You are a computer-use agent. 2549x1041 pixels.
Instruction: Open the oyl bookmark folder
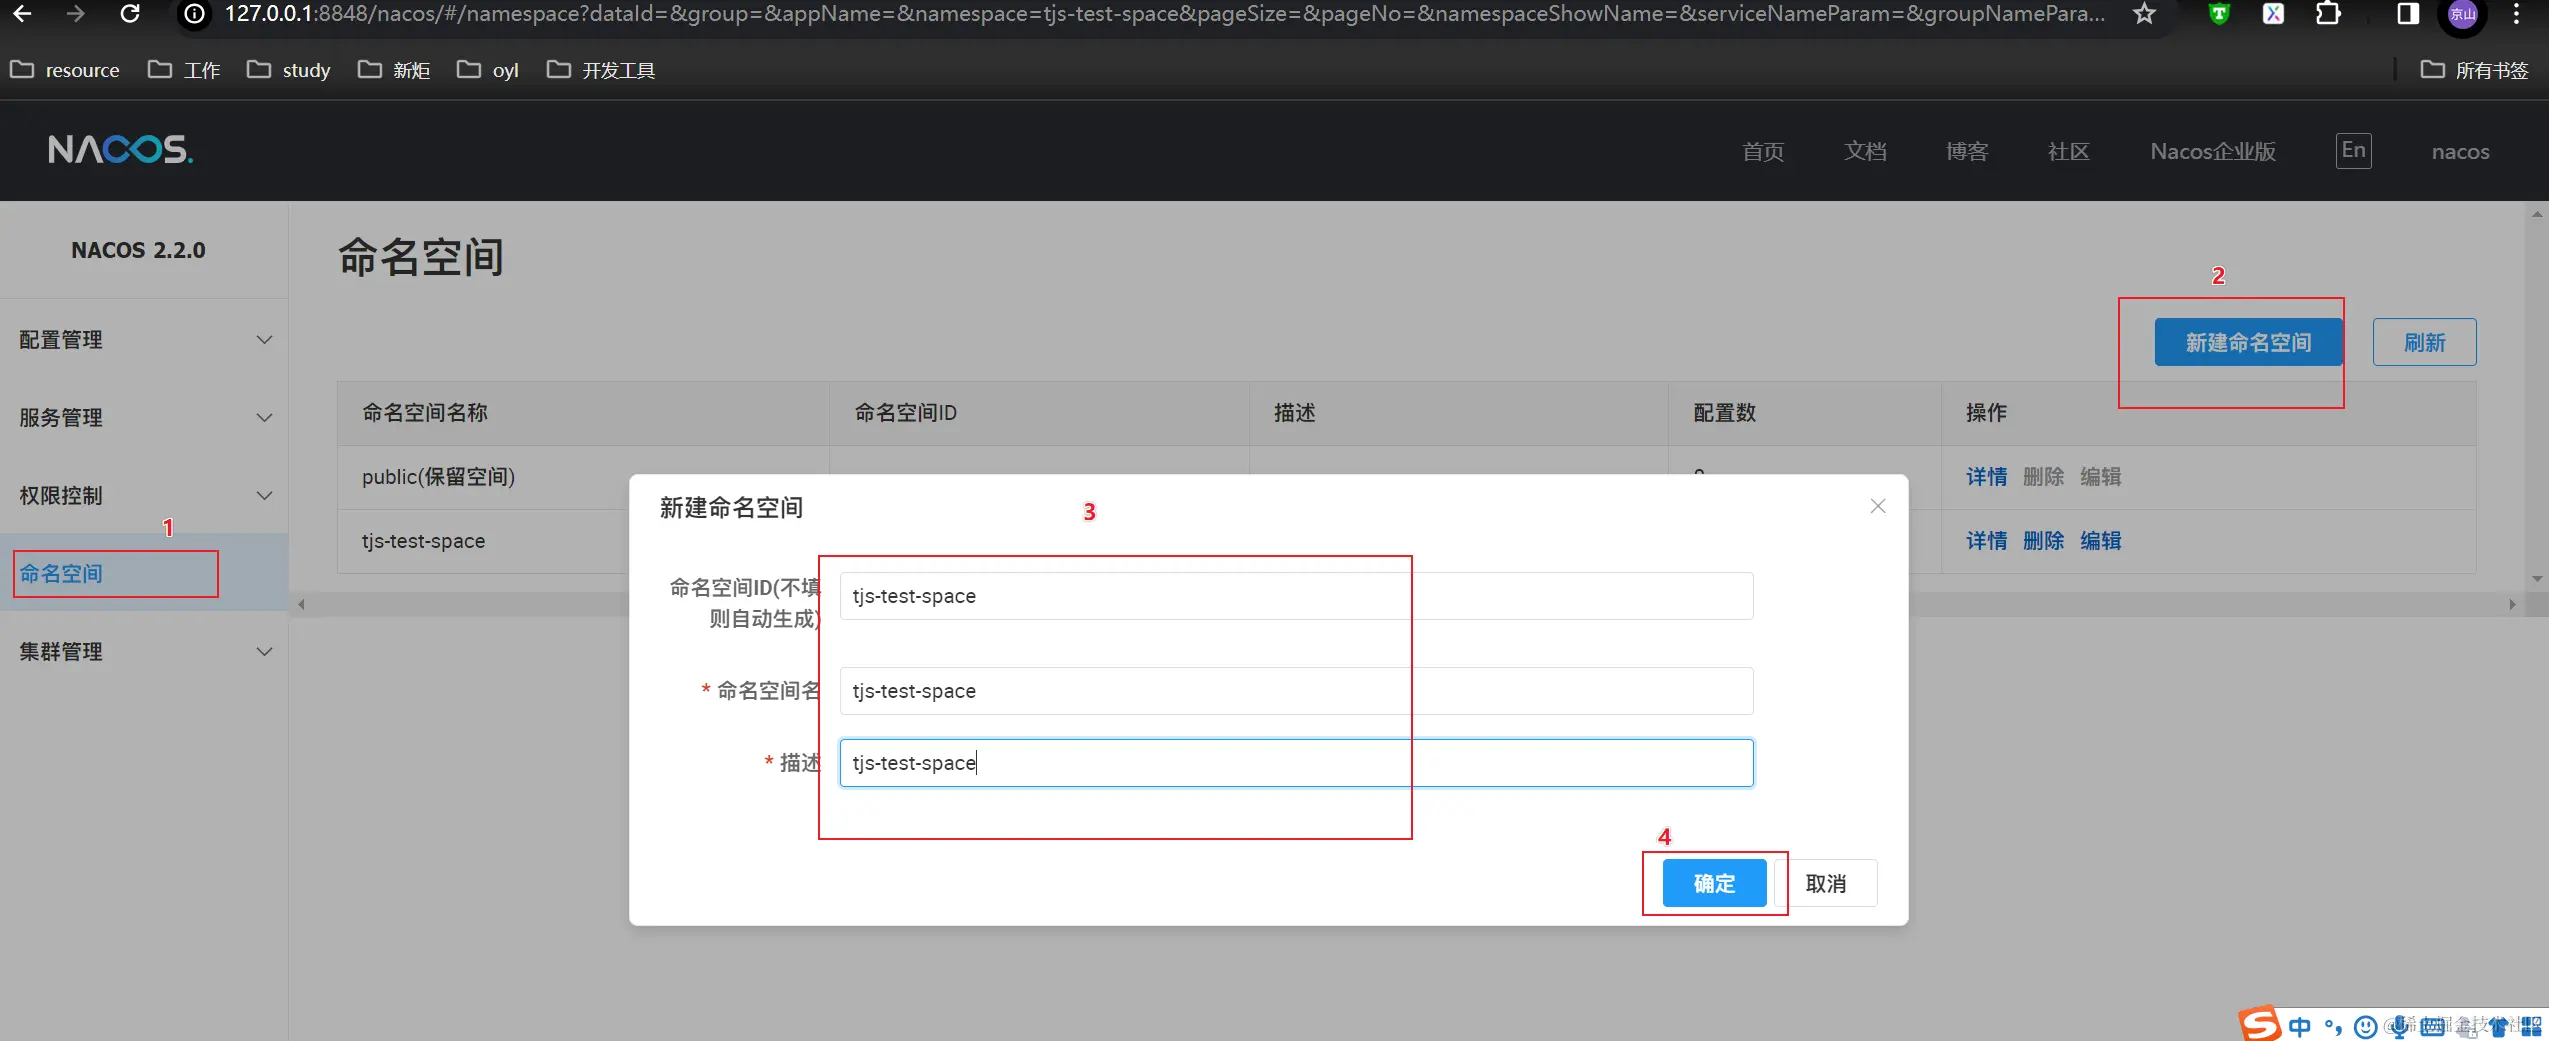(488, 70)
